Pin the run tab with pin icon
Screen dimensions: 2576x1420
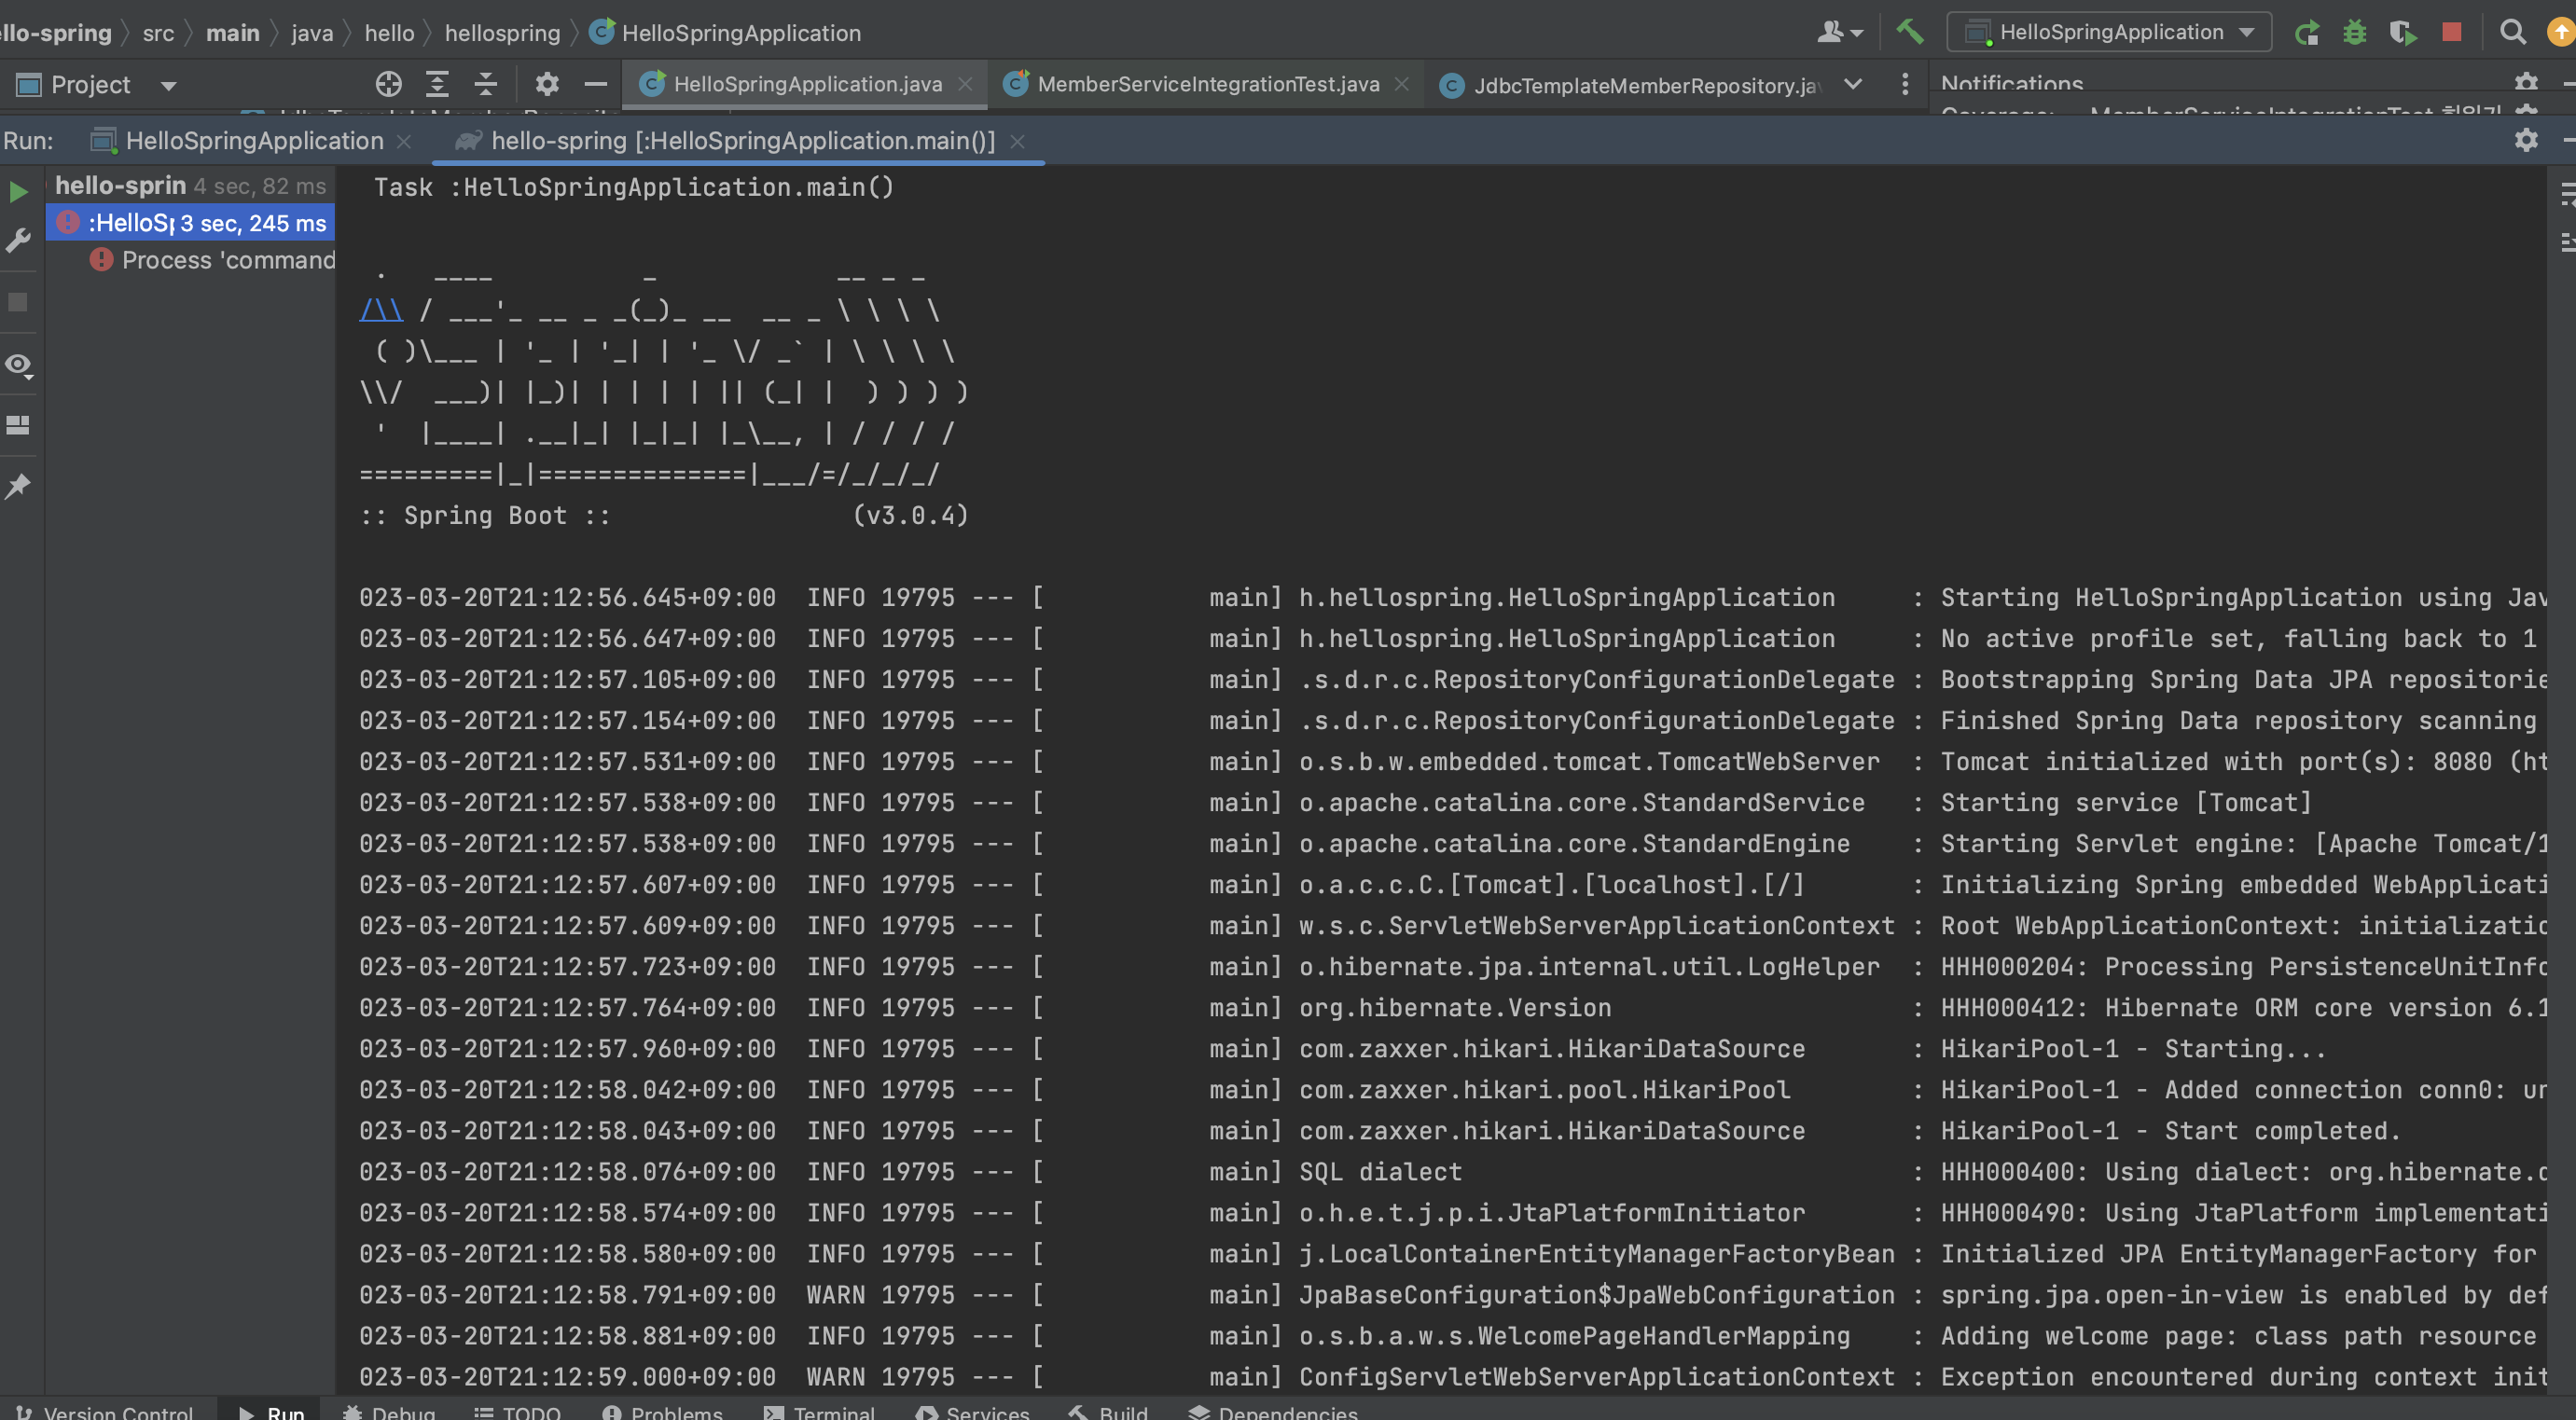coord(18,486)
